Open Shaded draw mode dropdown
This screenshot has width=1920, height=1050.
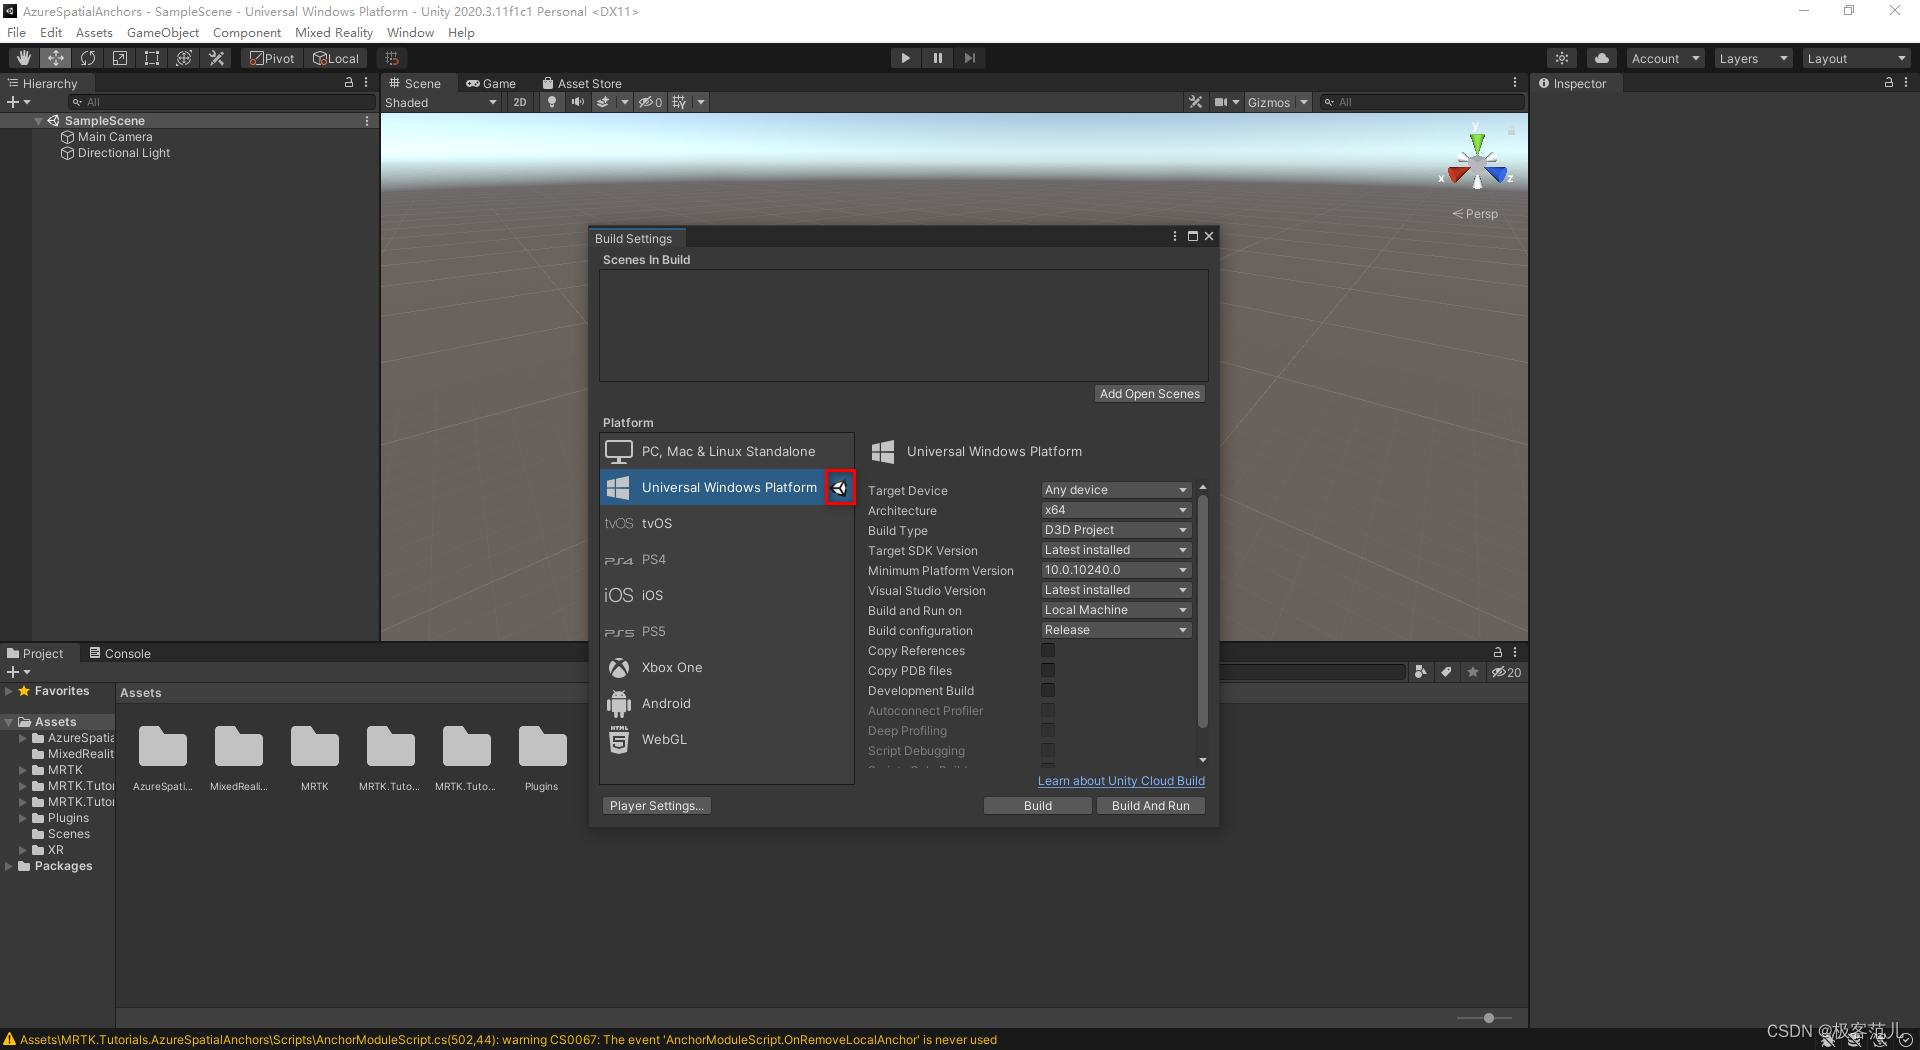(441, 102)
